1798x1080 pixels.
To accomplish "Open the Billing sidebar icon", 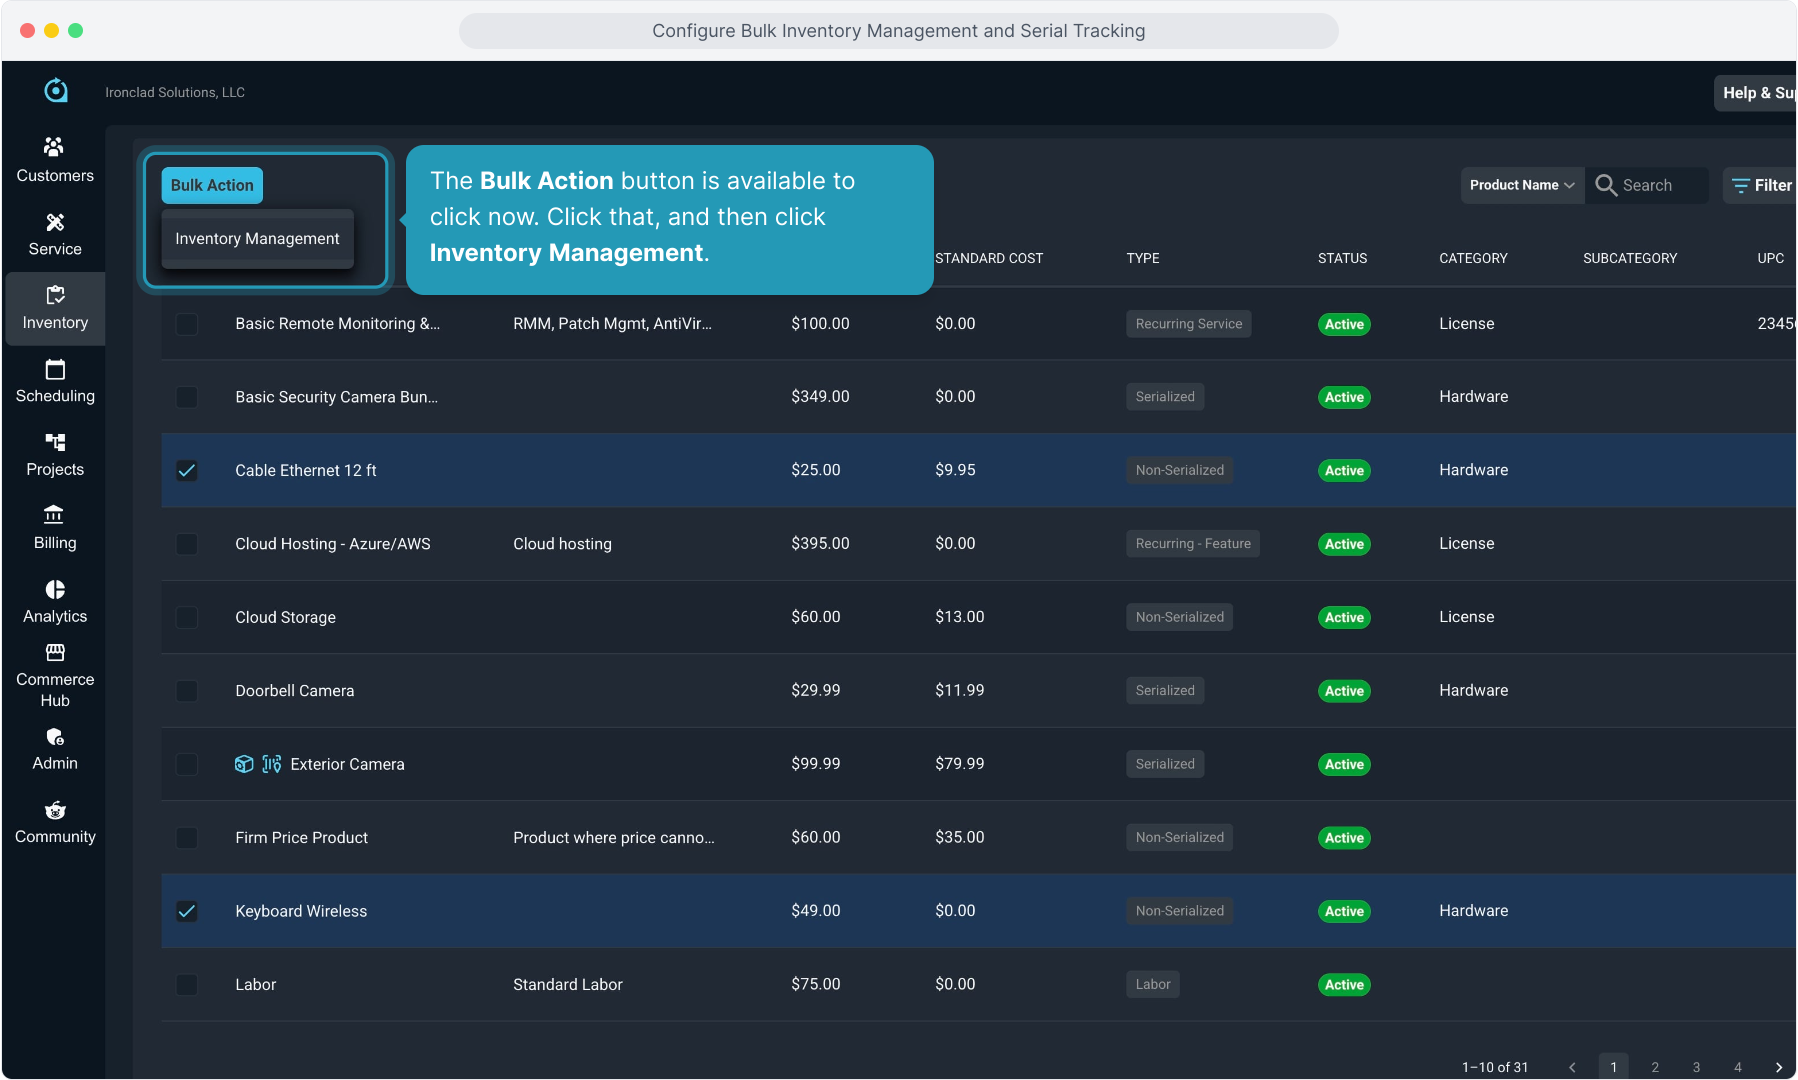I will [54, 516].
